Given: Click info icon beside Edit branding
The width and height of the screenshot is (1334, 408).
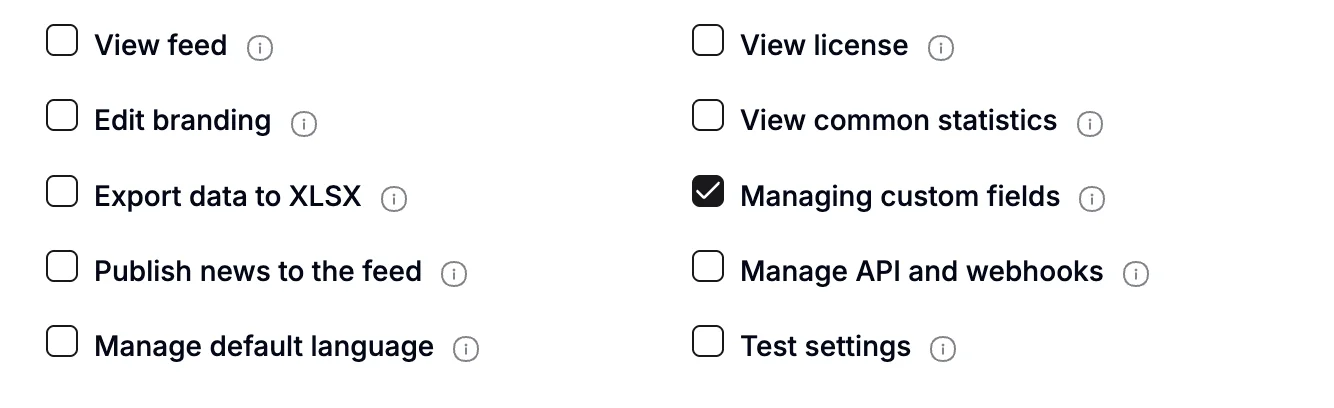Looking at the screenshot, I should (x=304, y=124).
